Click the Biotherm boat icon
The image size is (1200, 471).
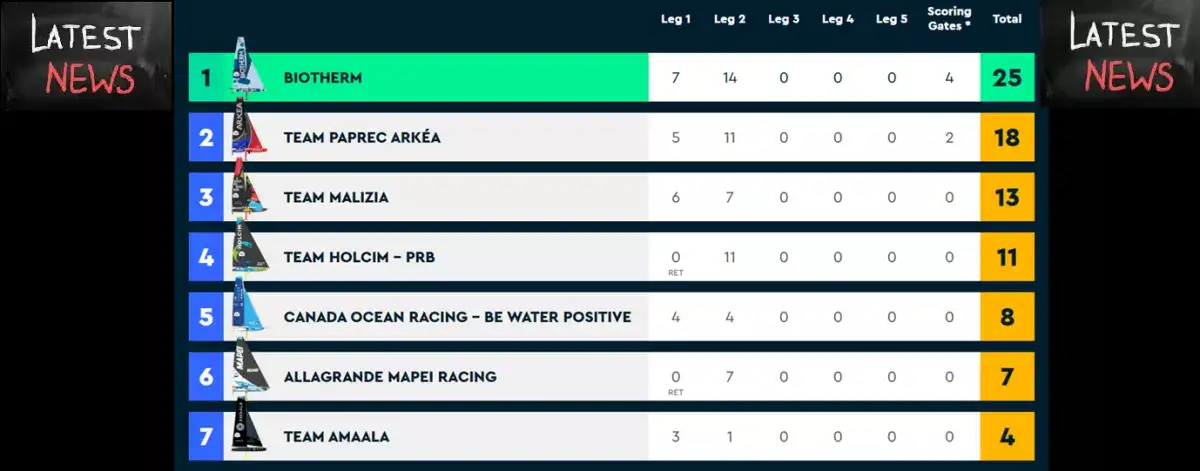point(246,70)
